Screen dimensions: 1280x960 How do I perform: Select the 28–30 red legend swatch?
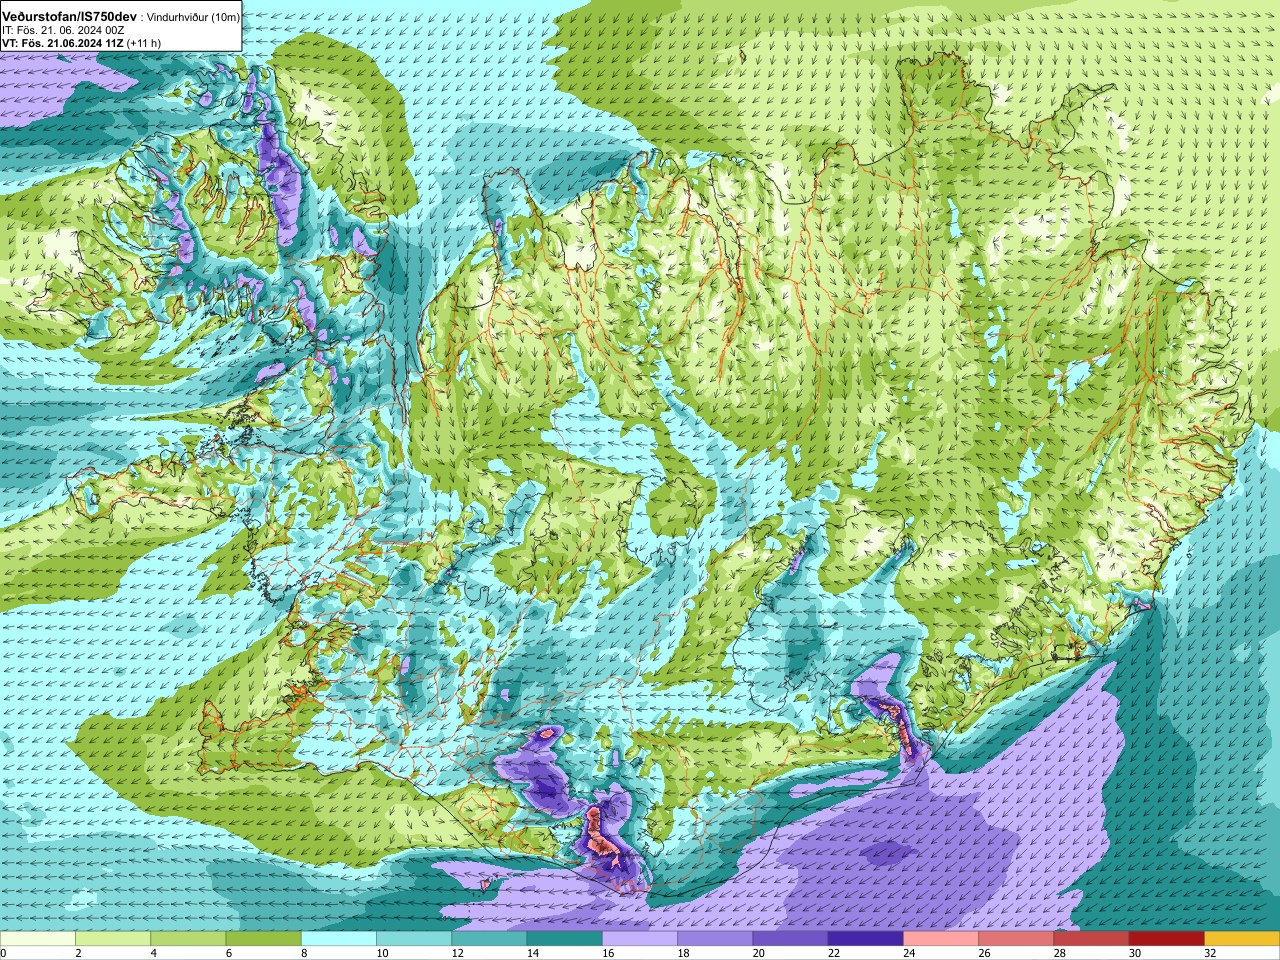pos(1091,939)
